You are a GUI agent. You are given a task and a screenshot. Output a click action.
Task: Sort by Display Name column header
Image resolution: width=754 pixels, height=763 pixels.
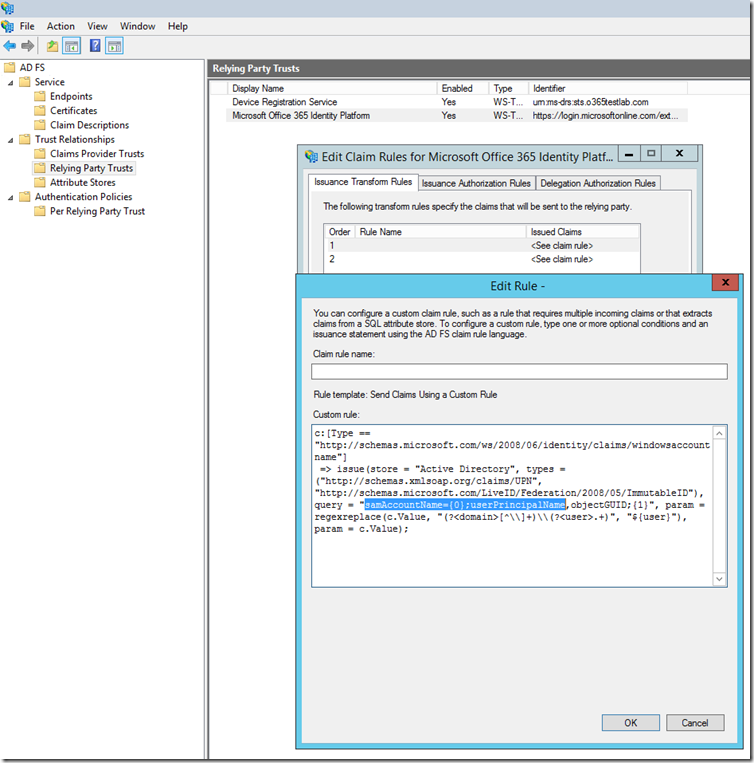click(332, 89)
